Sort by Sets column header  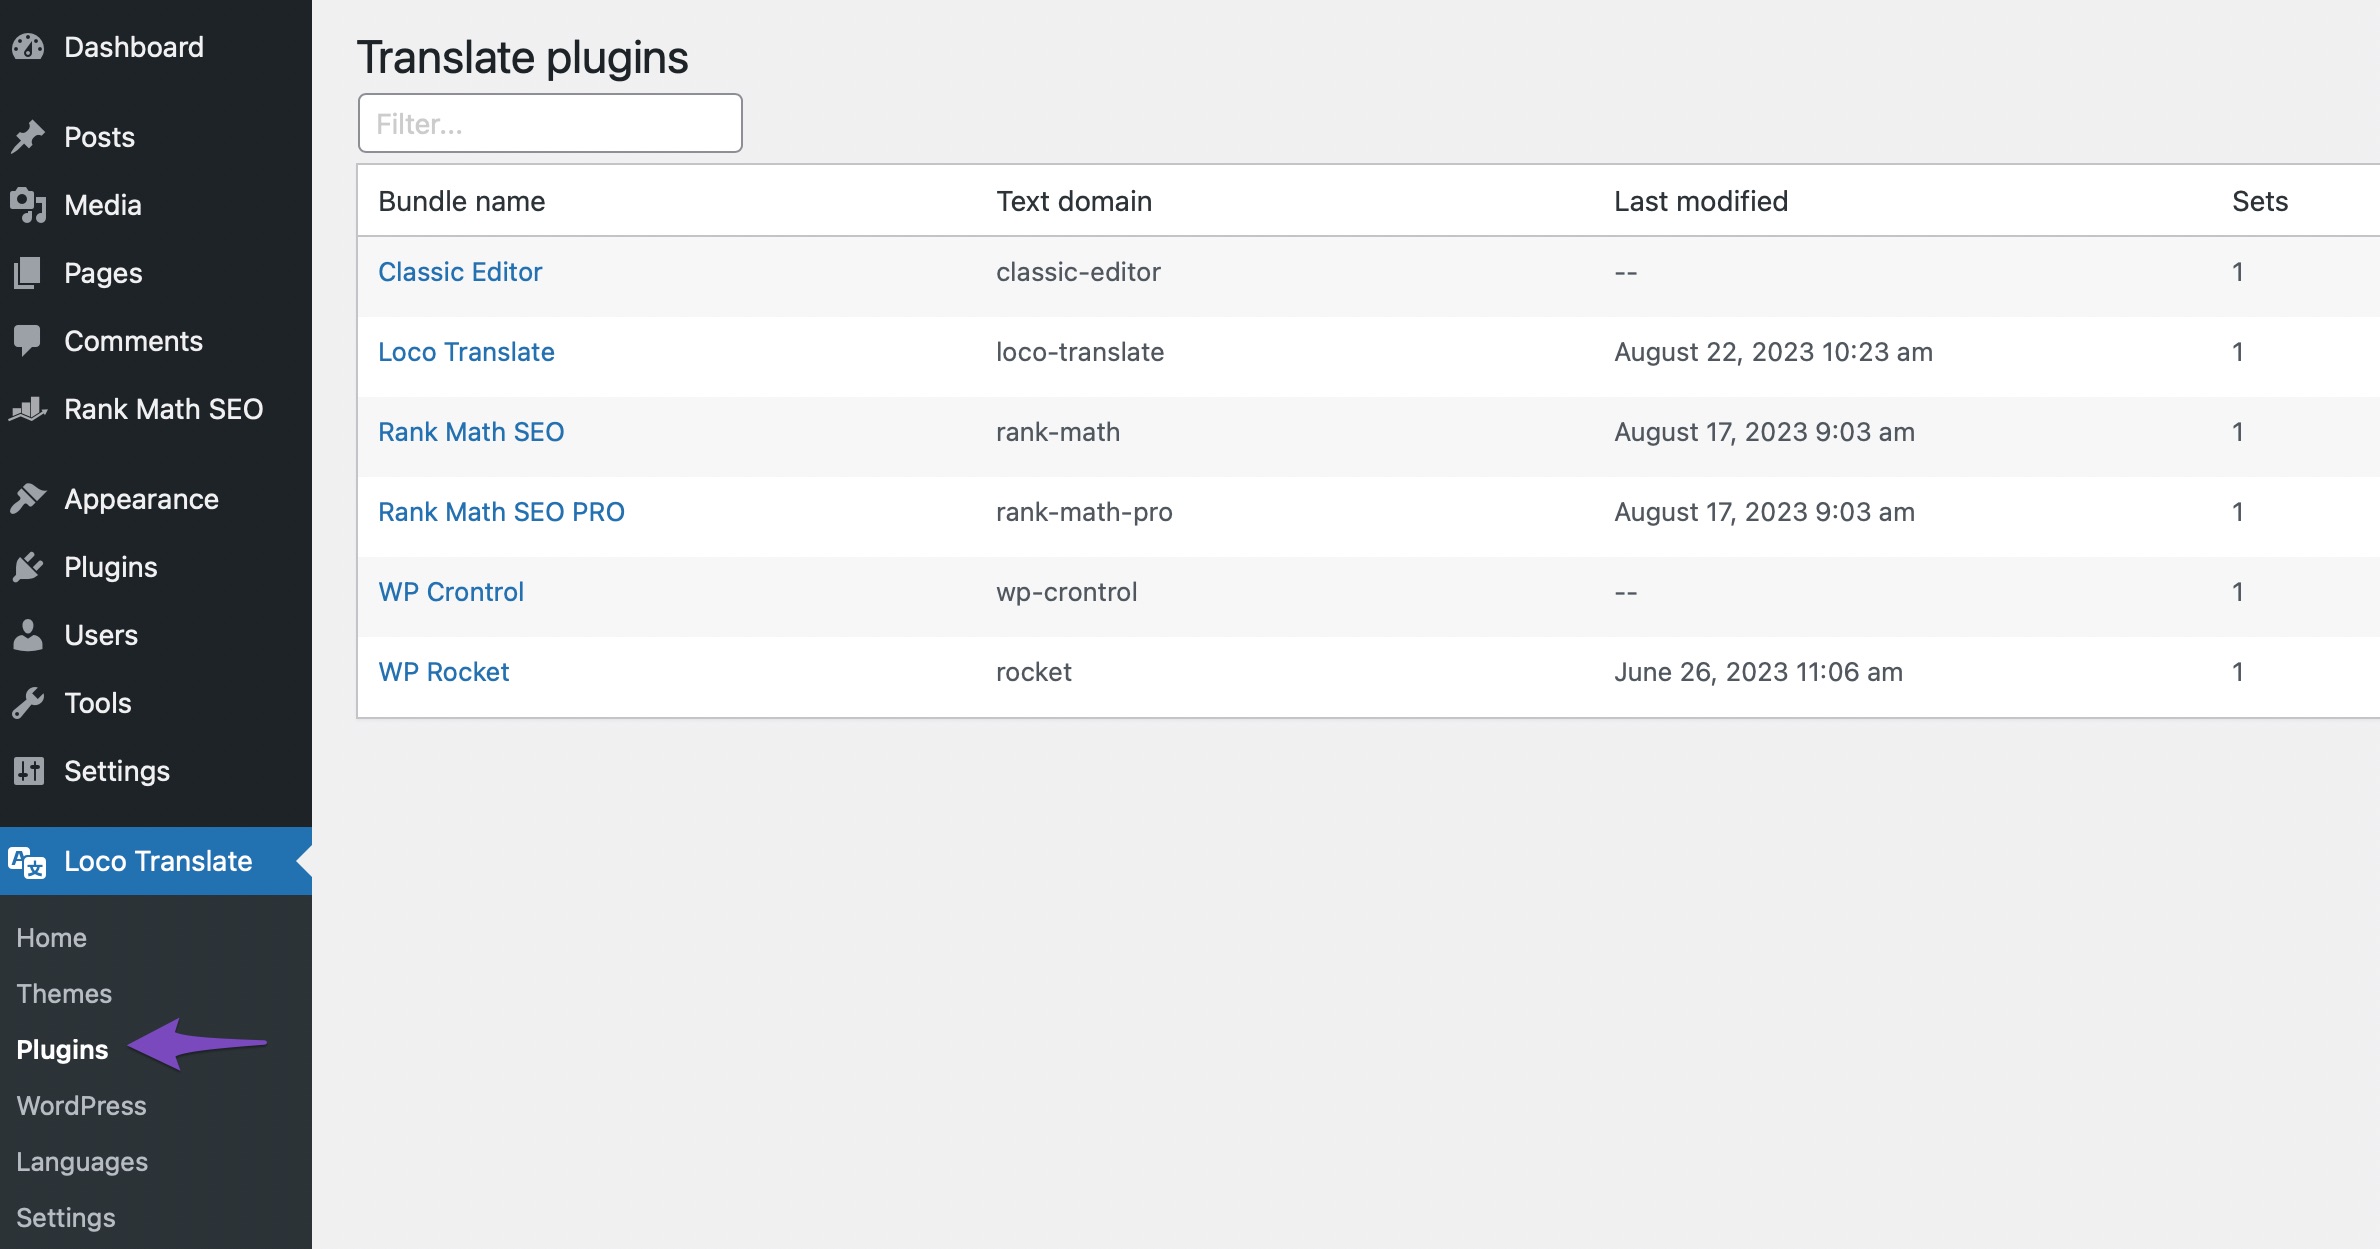tap(2260, 201)
